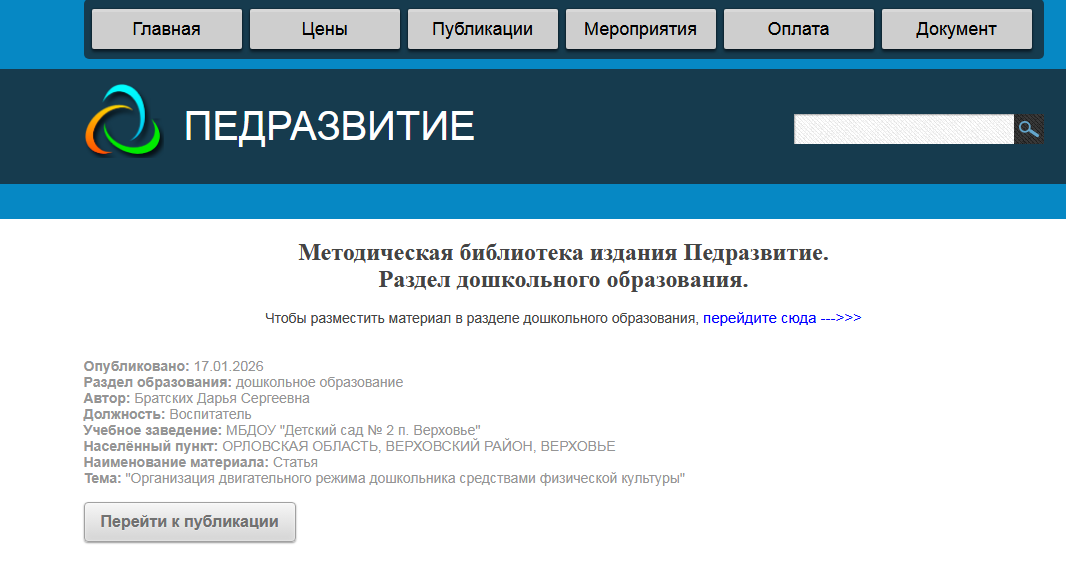The image size is (1066, 562).
Task: Open the Главная menu item
Action: click(x=167, y=29)
